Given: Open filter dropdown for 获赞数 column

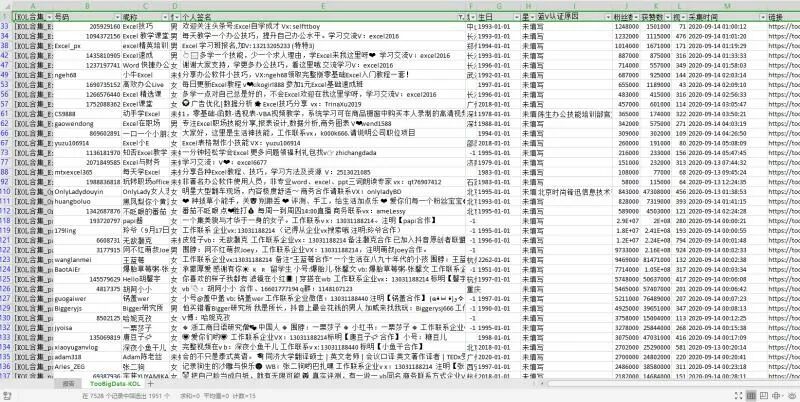Looking at the screenshot, I should click(x=667, y=17).
